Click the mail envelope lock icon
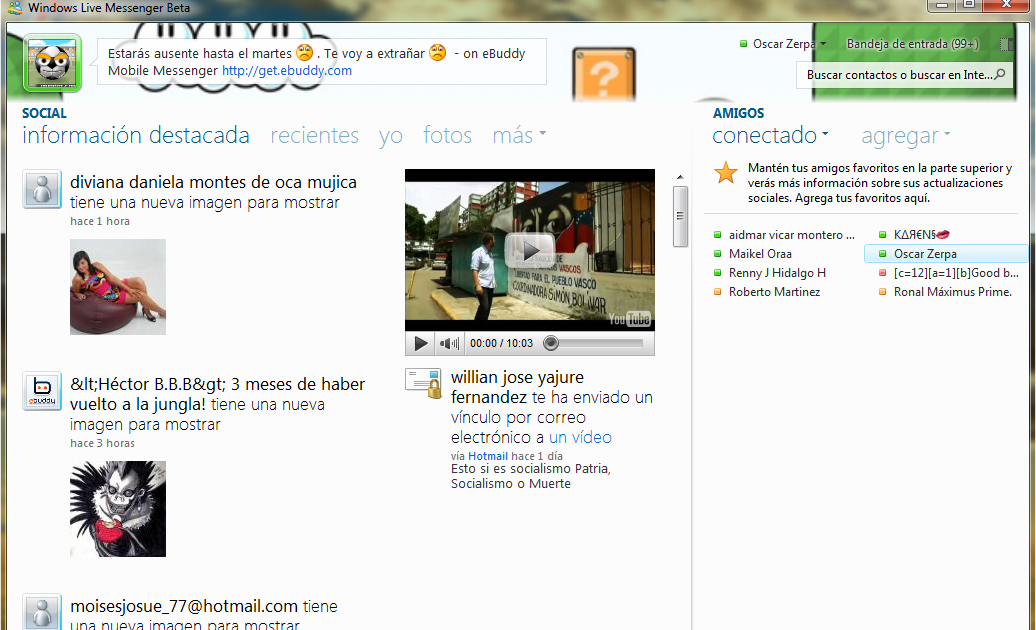This screenshot has width=1036, height=630. pos(424,384)
